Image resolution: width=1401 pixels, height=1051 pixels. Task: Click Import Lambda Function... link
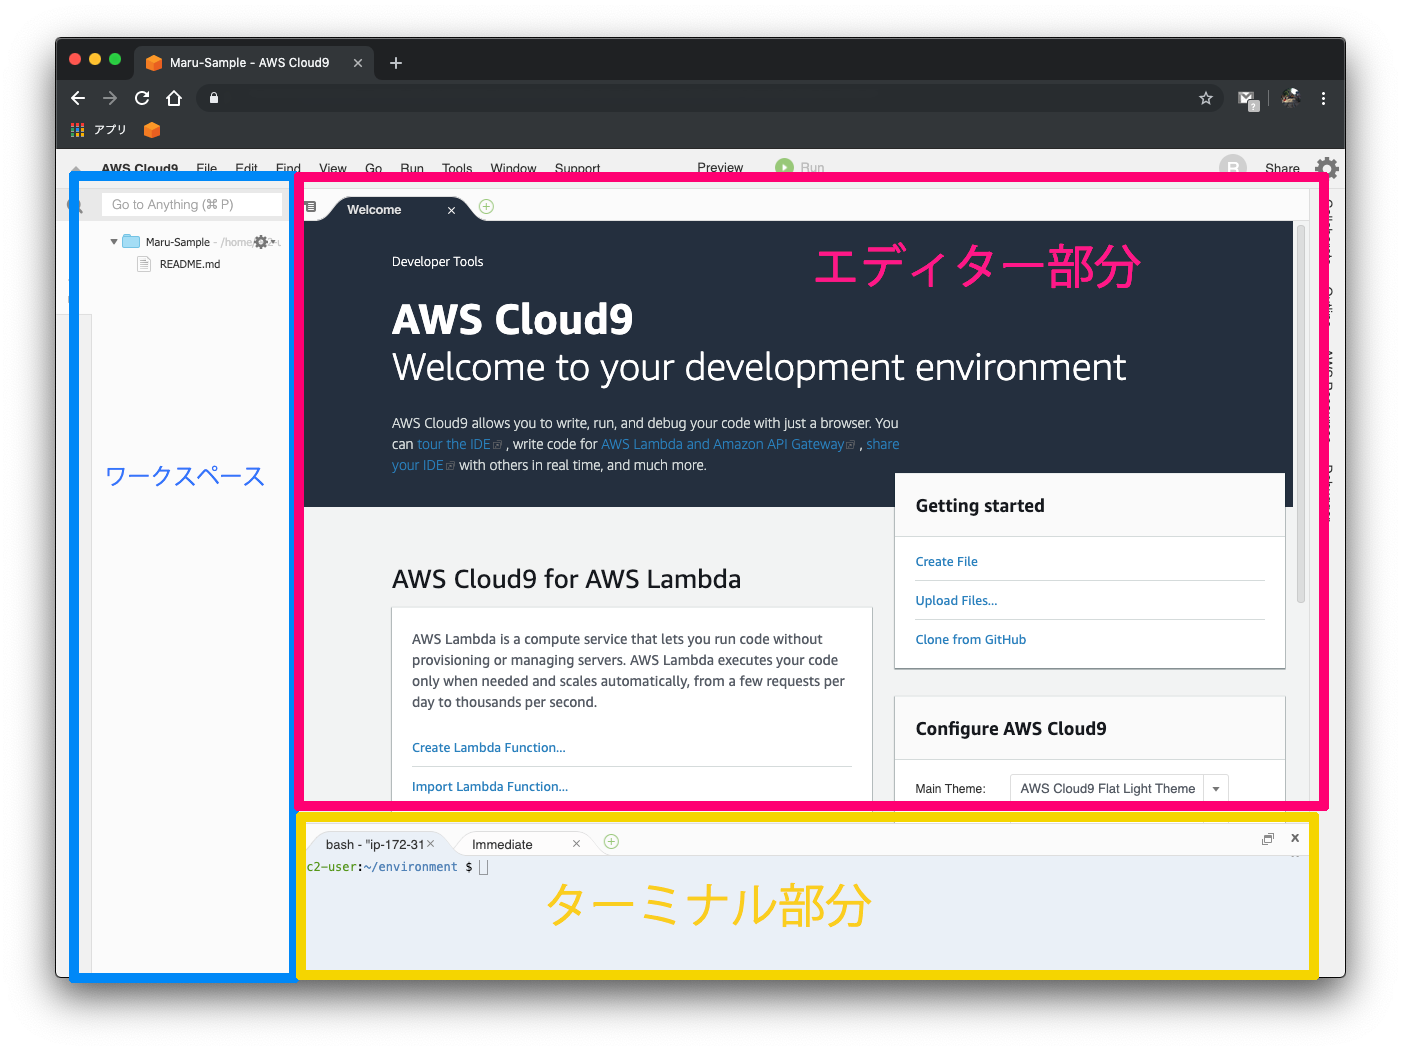pyautogui.click(x=489, y=787)
